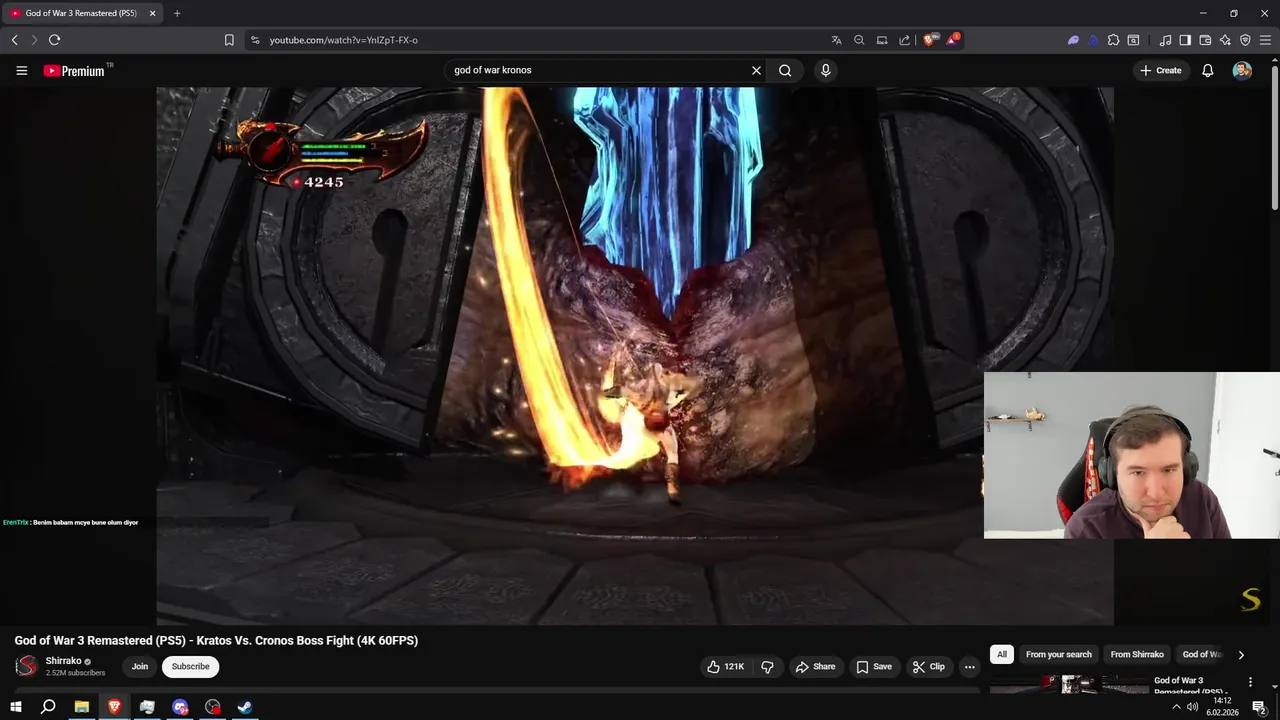Screen dimensions: 1280x720
Task: Open Windows taskbar search
Action: (48, 707)
